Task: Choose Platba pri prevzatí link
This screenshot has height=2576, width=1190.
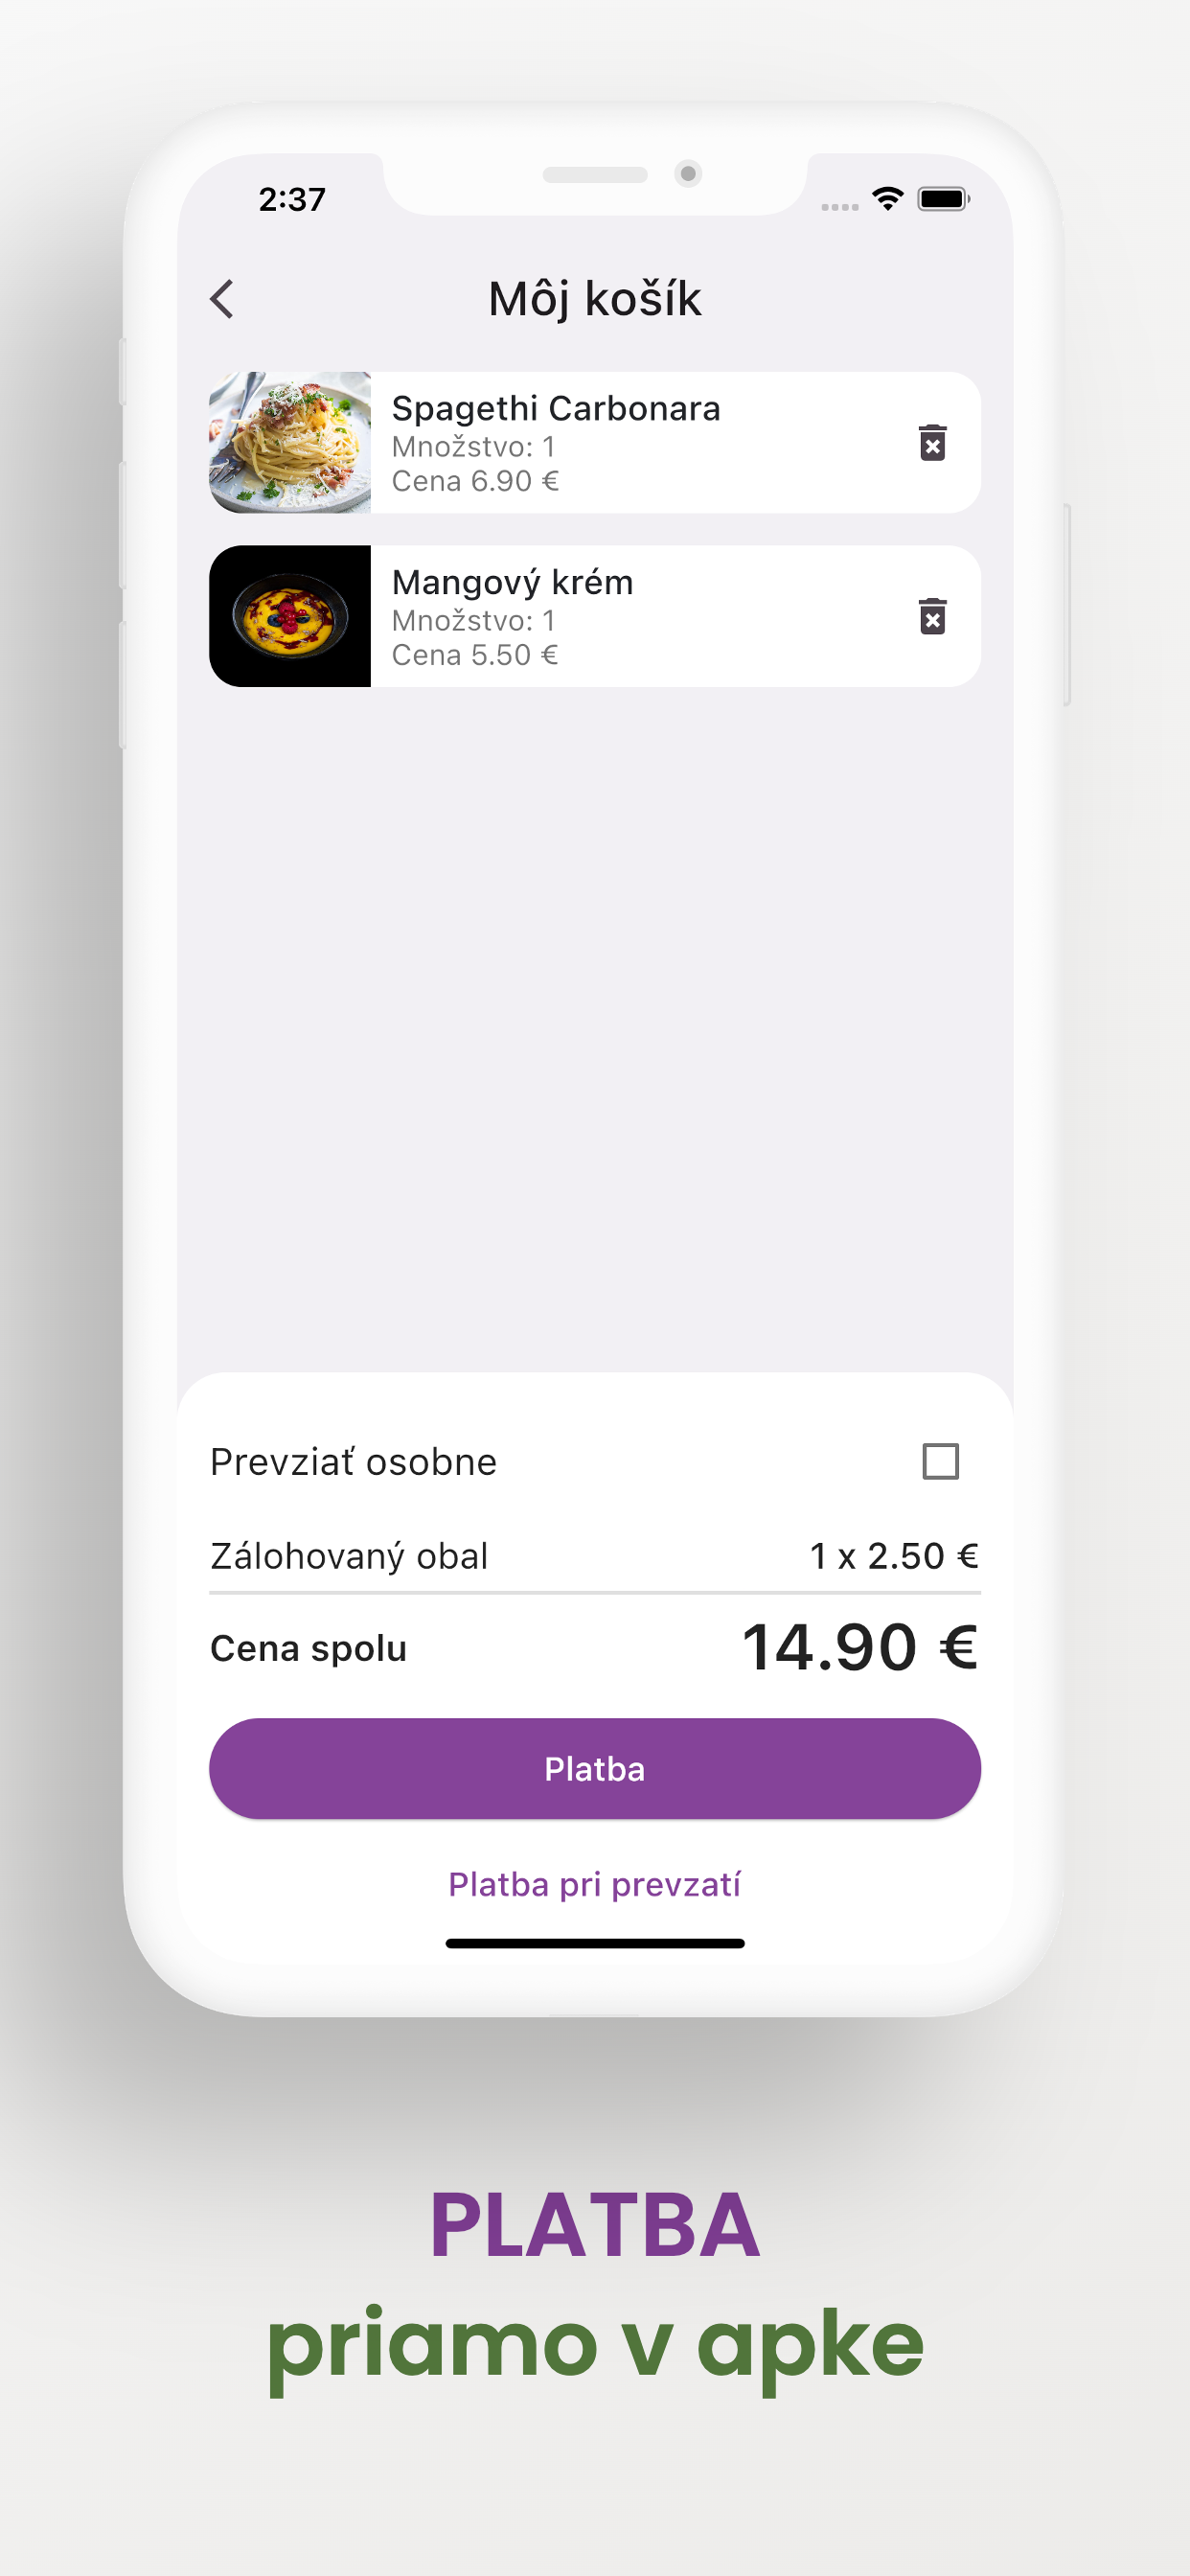Action: (x=595, y=1884)
